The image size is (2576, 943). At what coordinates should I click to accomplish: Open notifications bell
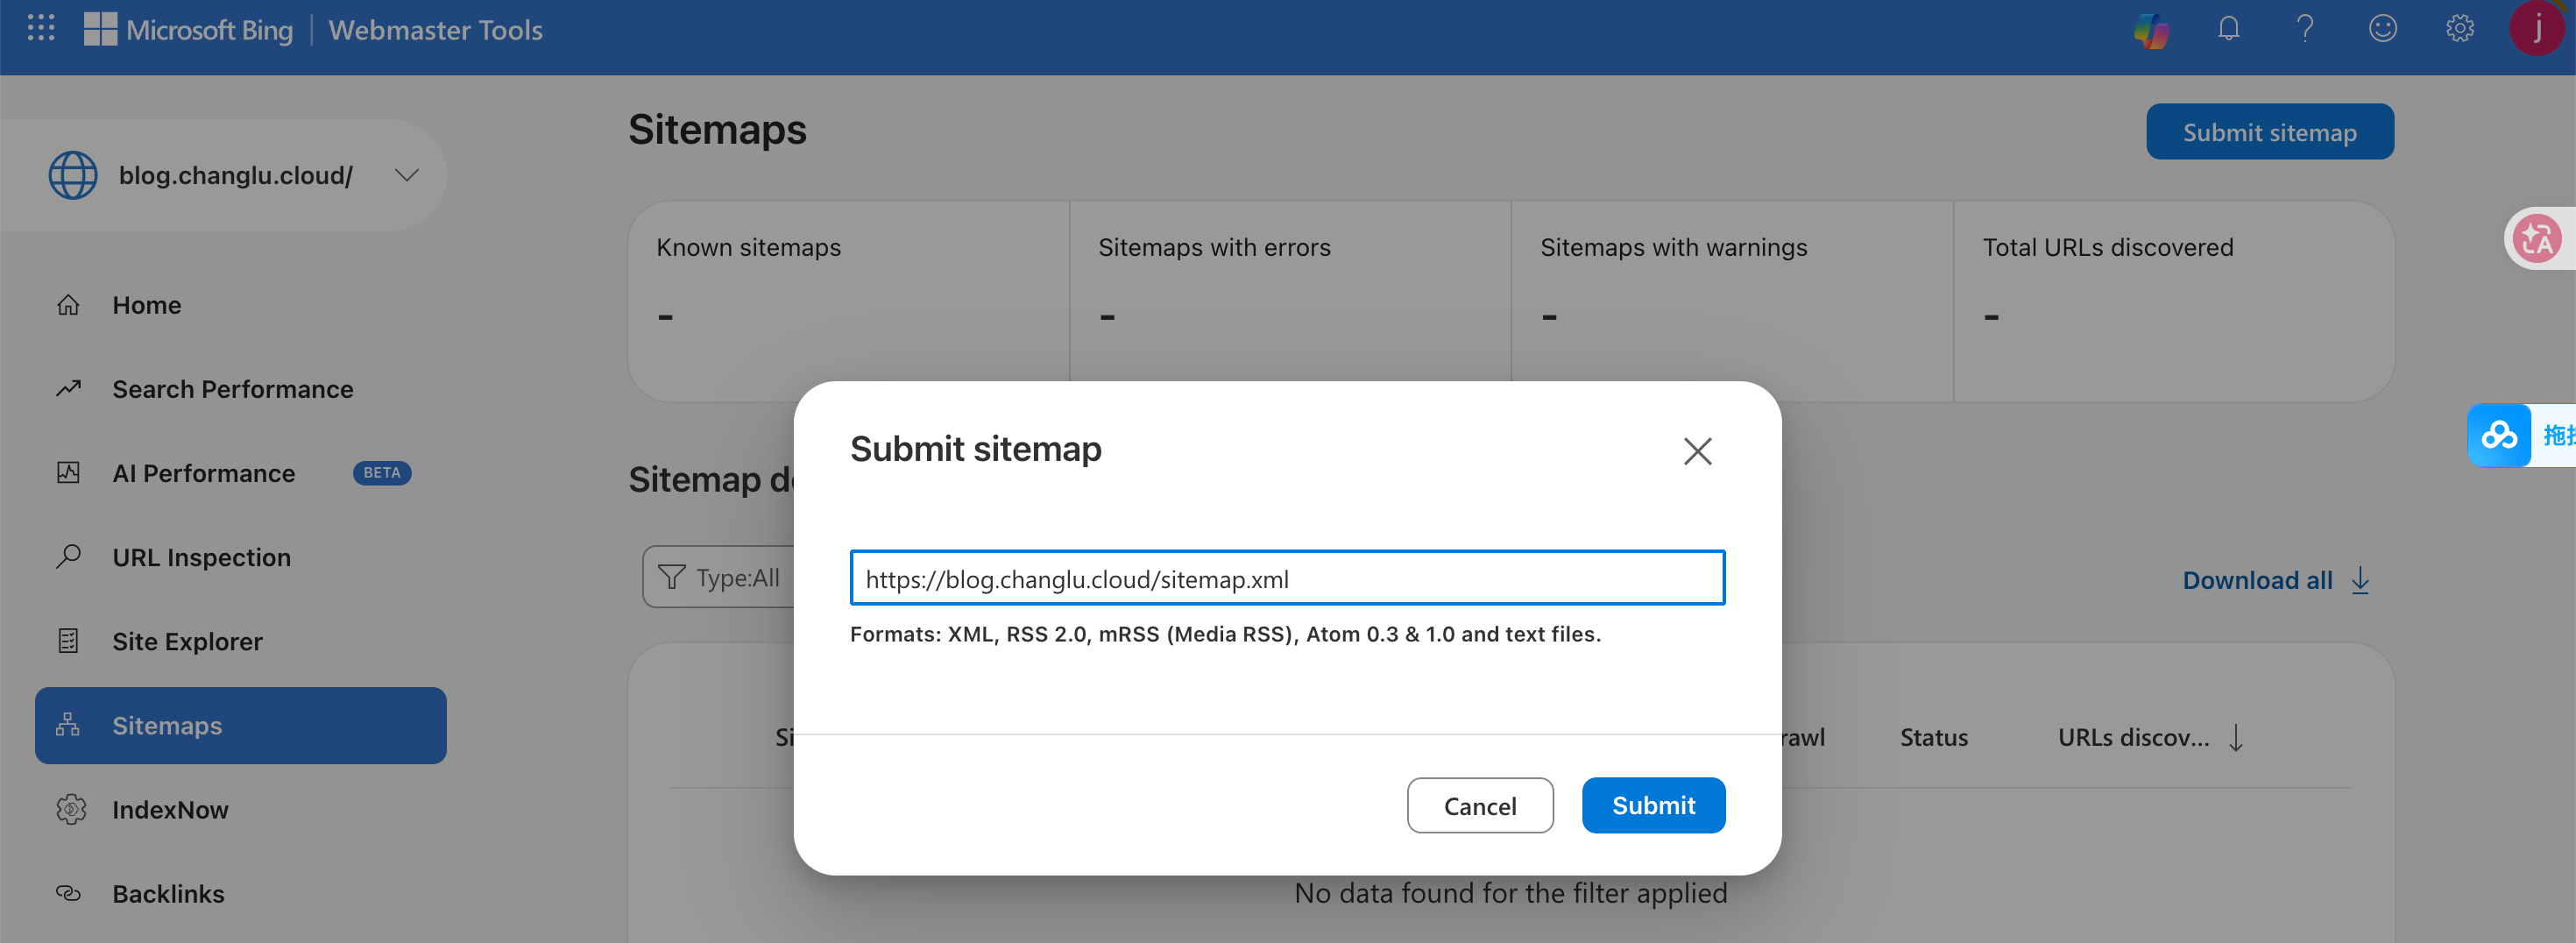coord(2228,29)
